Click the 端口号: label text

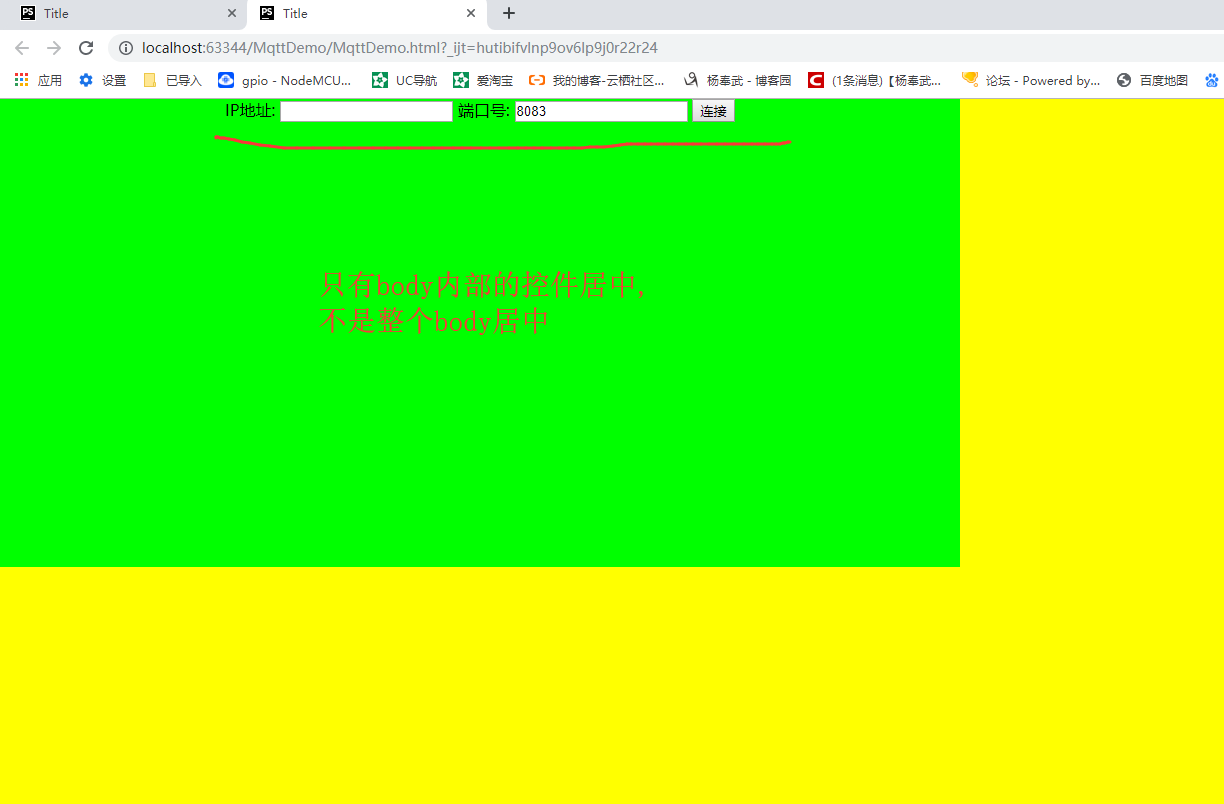tap(484, 111)
